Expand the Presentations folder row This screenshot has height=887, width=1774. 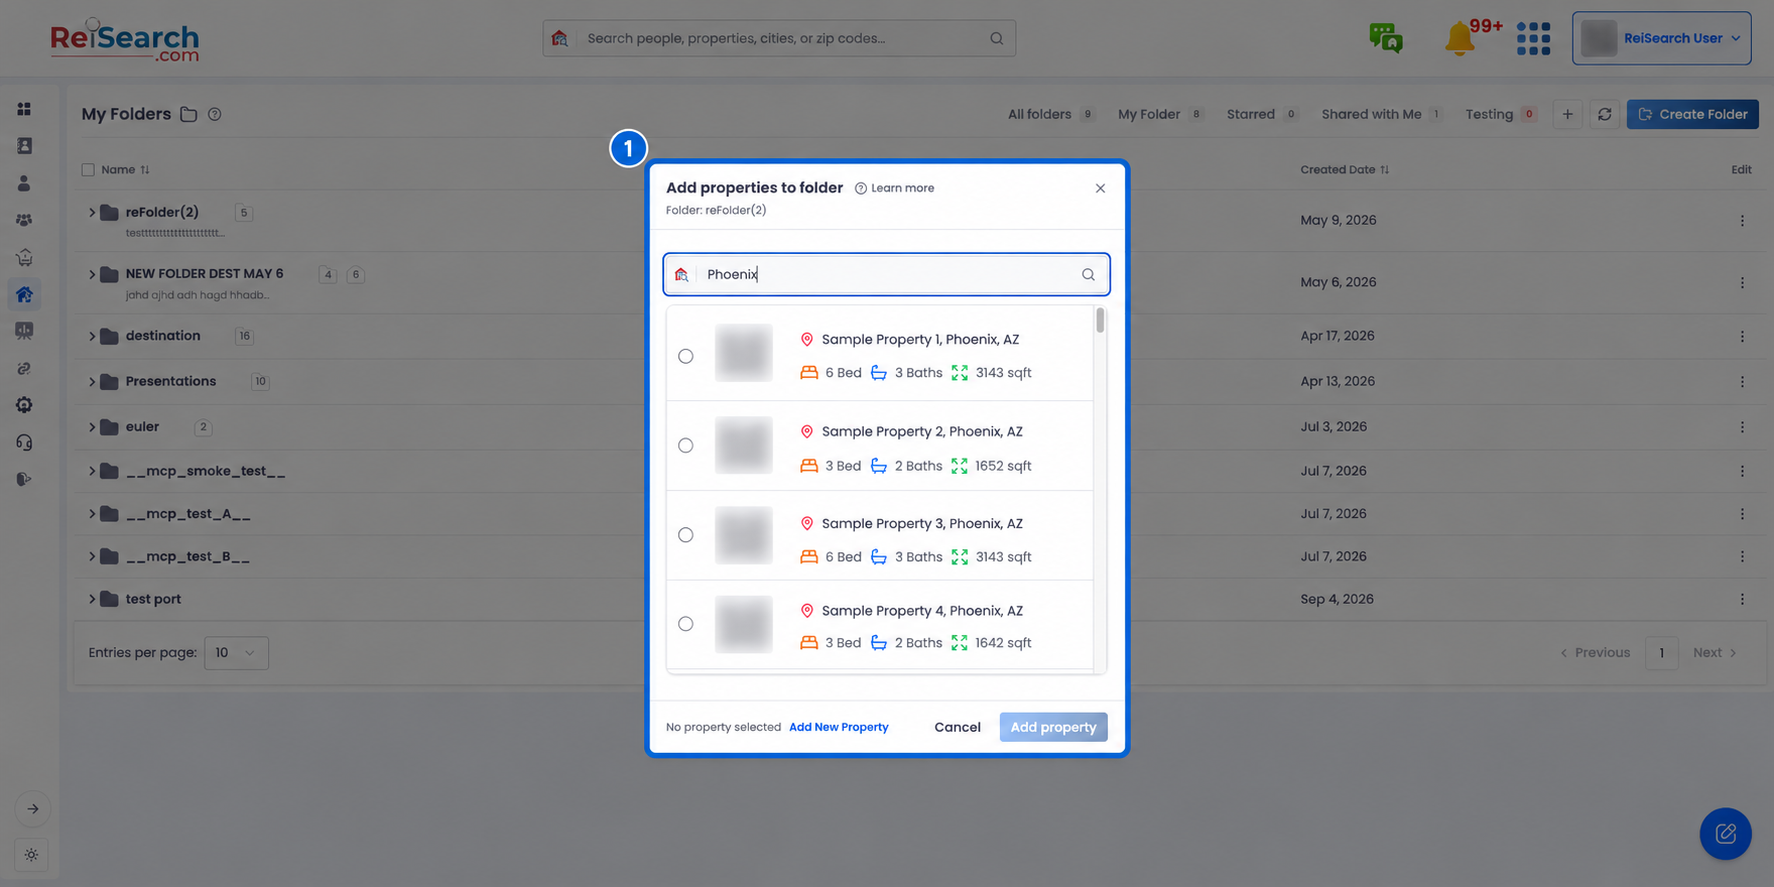[x=92, y=382]
